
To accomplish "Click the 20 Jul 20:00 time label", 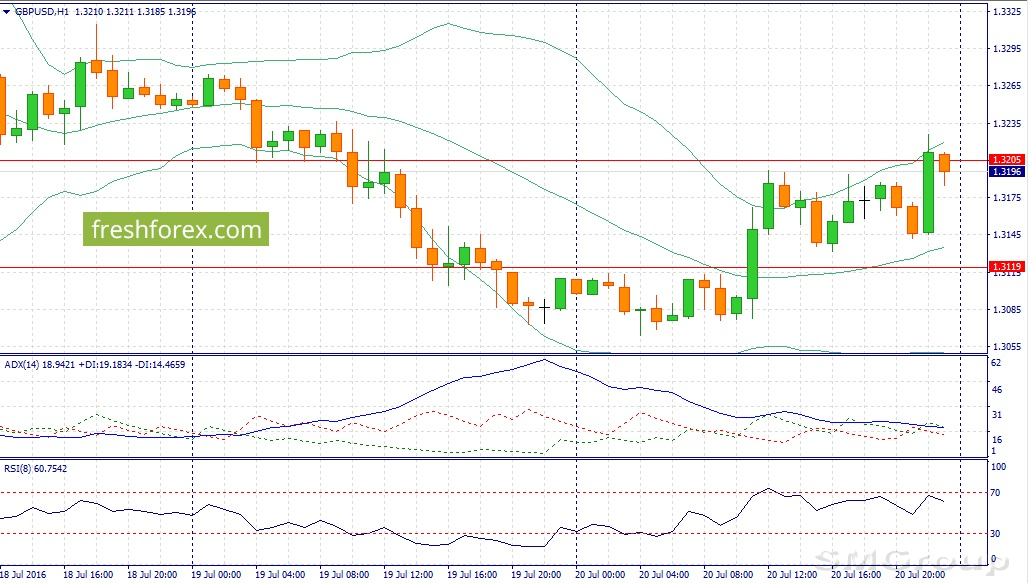I will pyautogui.click(x=918, y=575).
